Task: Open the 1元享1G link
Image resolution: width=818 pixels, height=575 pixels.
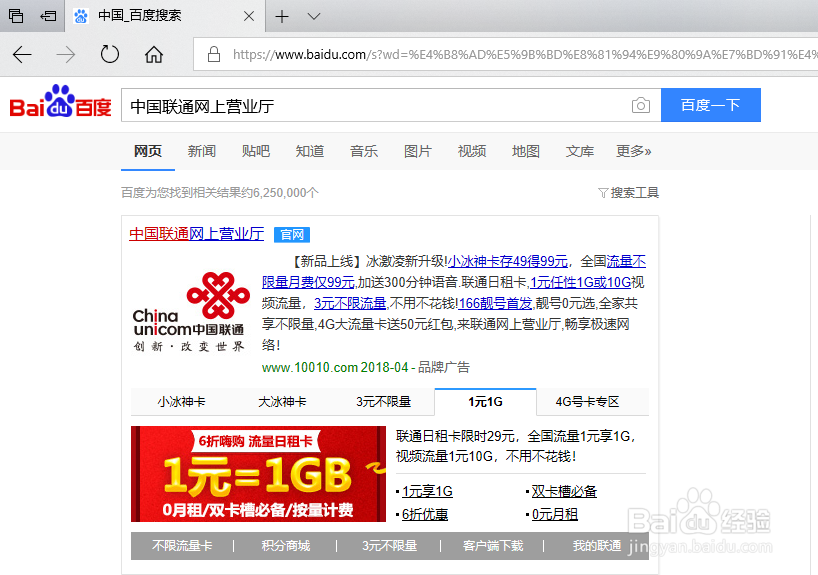Action: click(x=427, y=492)
